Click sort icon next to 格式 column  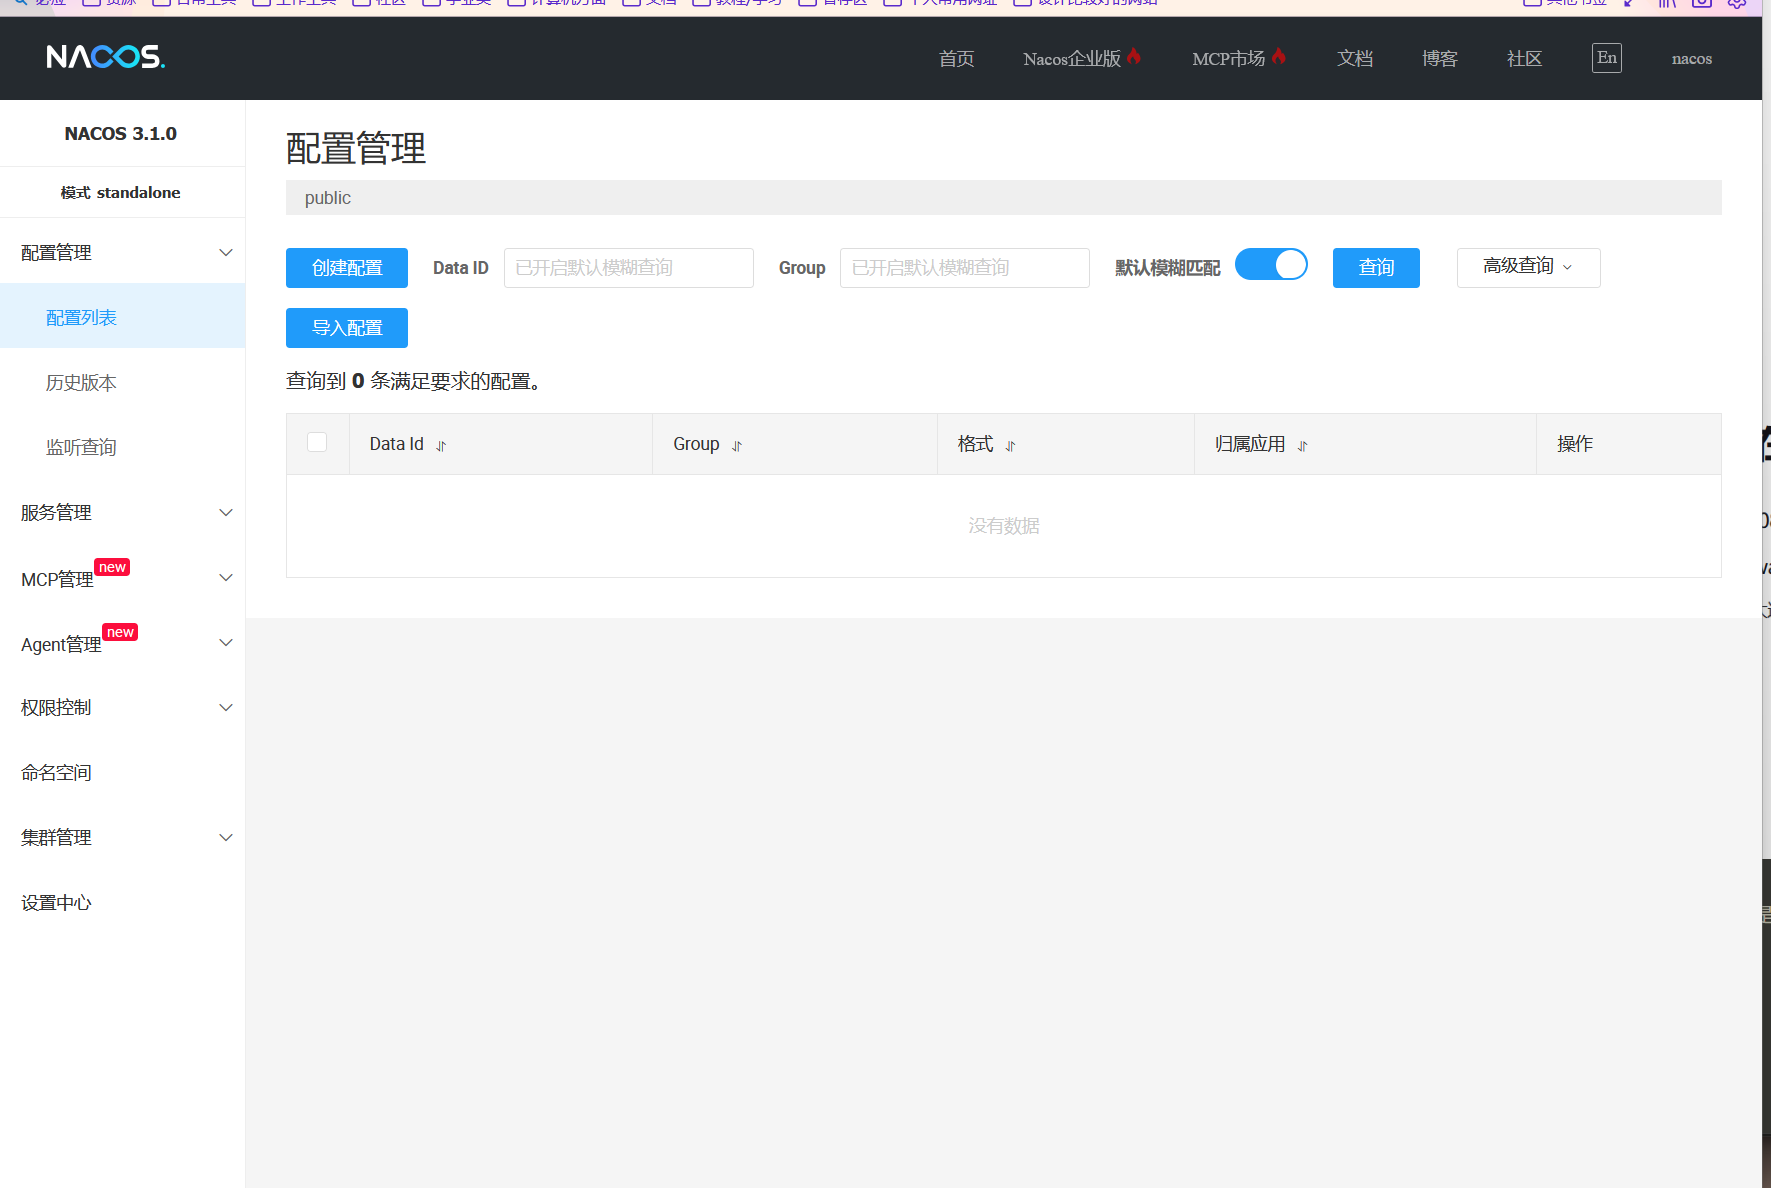1010,446
